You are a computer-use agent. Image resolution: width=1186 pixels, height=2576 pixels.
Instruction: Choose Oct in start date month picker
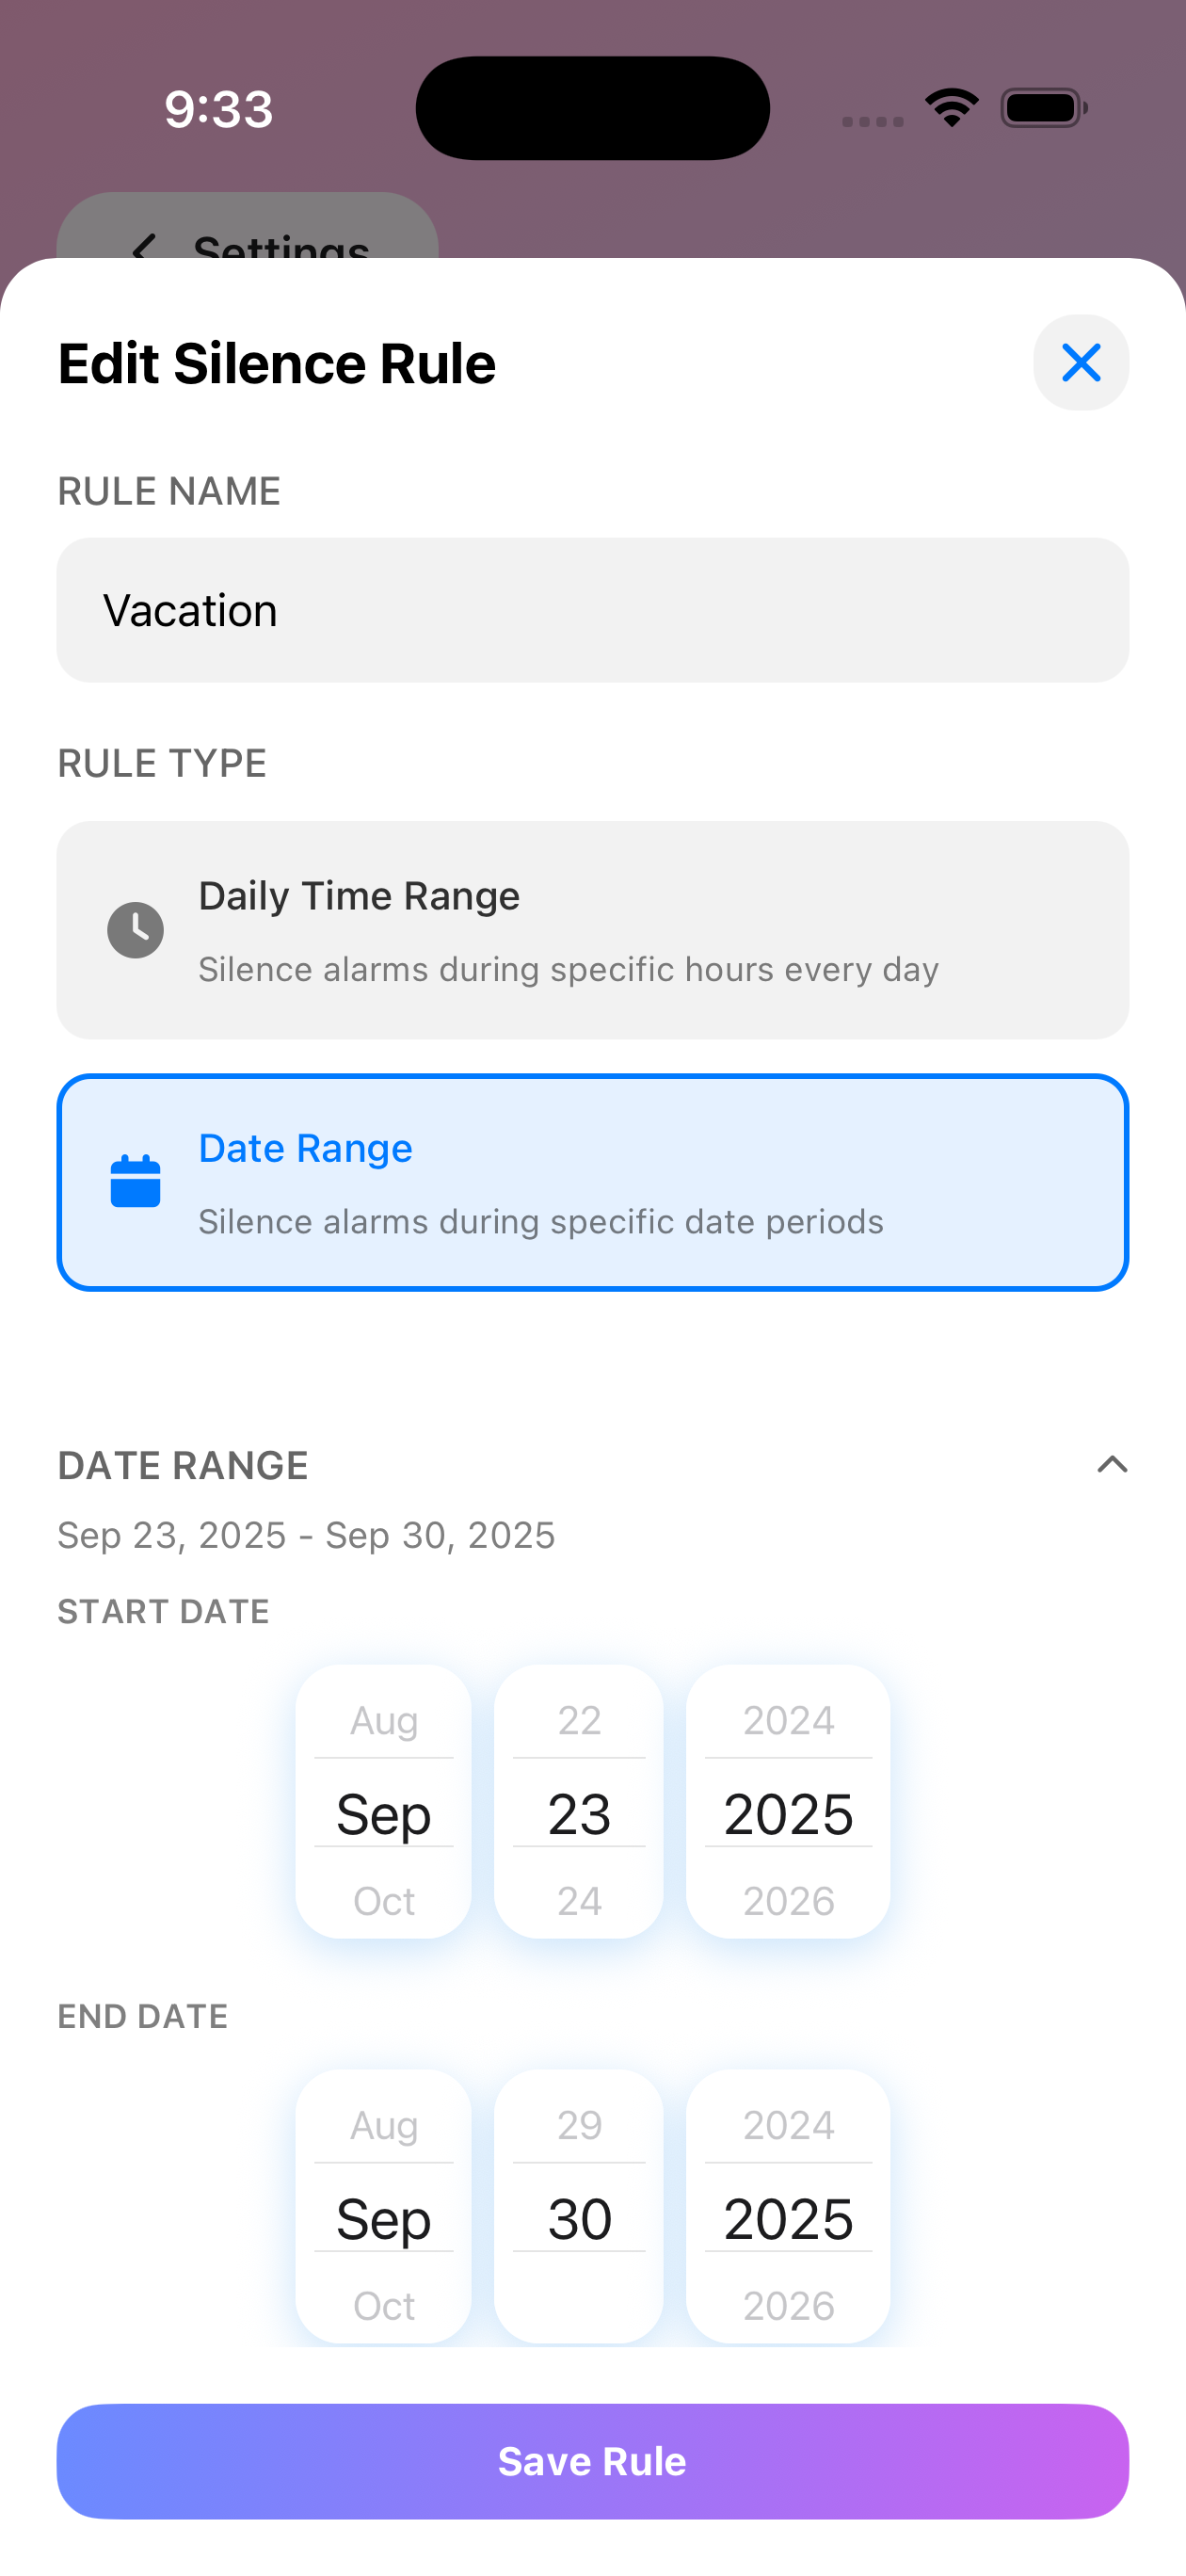tap(384, 1901)
